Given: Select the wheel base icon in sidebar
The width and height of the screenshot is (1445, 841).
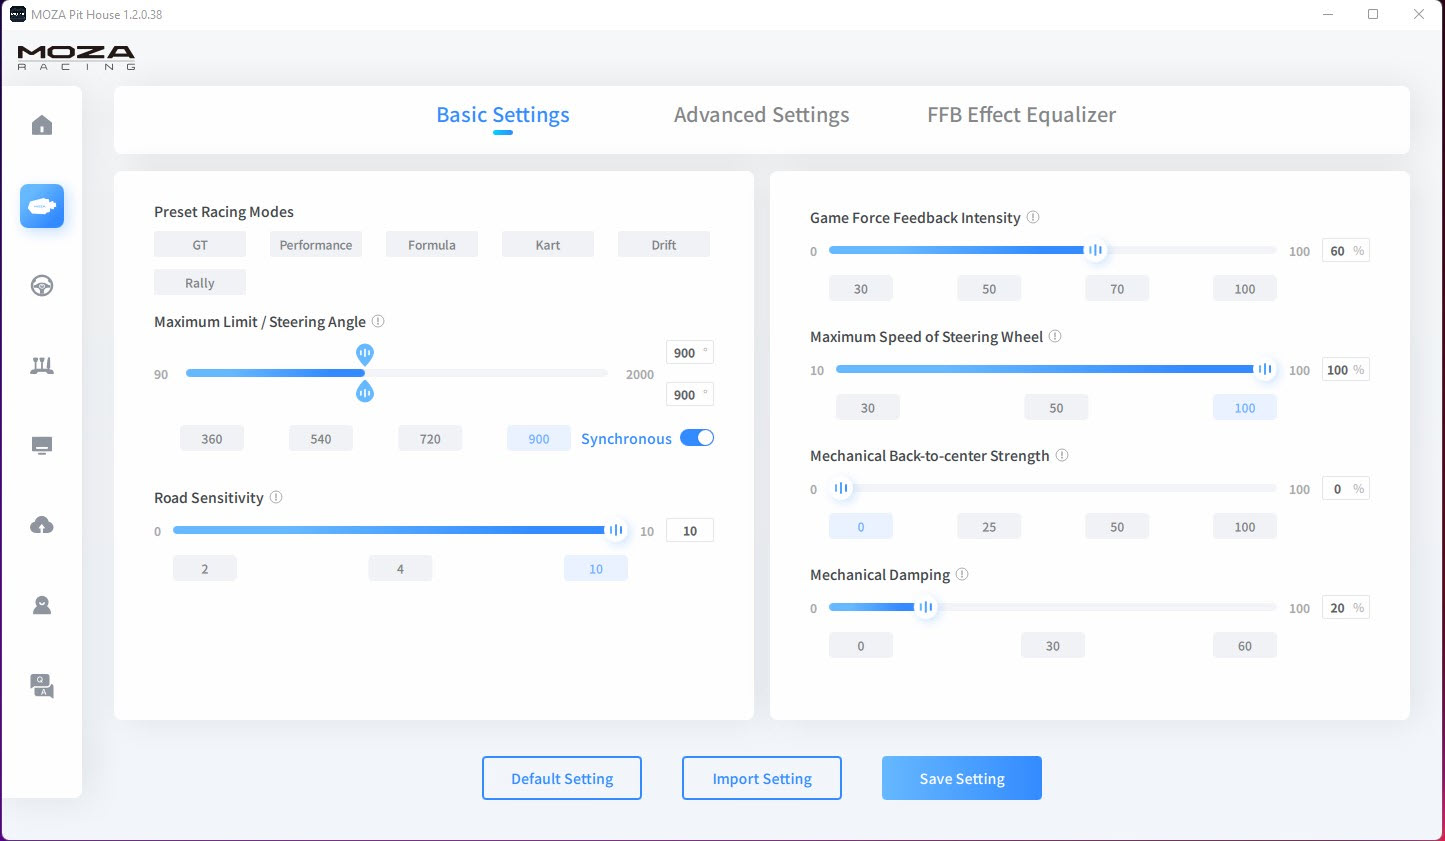Looking at the screenshot, I should (42, 206).
